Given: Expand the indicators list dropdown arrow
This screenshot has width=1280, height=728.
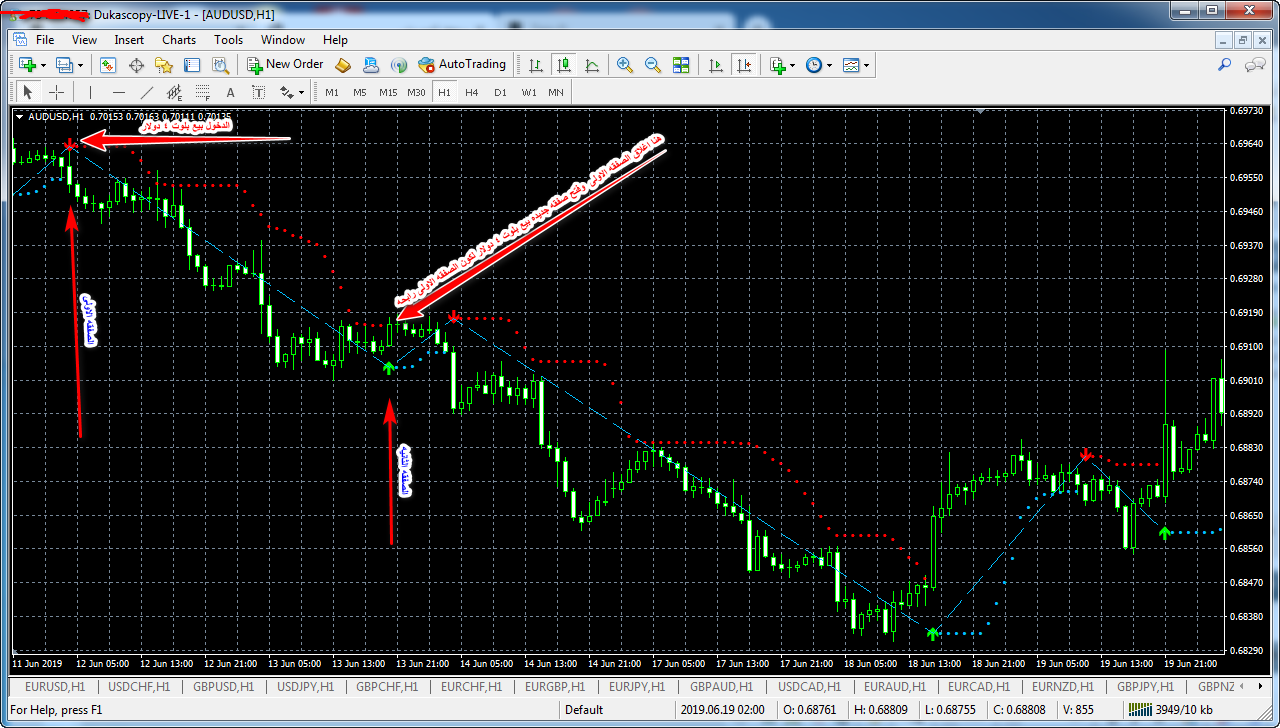Looking at the screenshot, I should tap(792, 65).
